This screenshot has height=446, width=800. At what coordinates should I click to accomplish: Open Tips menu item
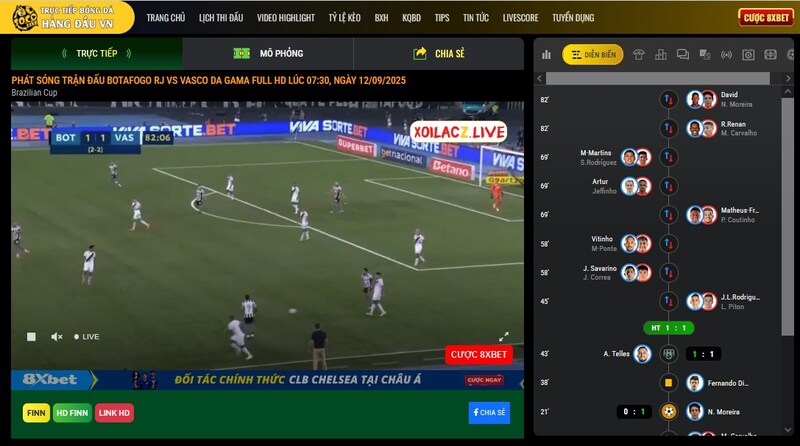(x=442, y=18)
